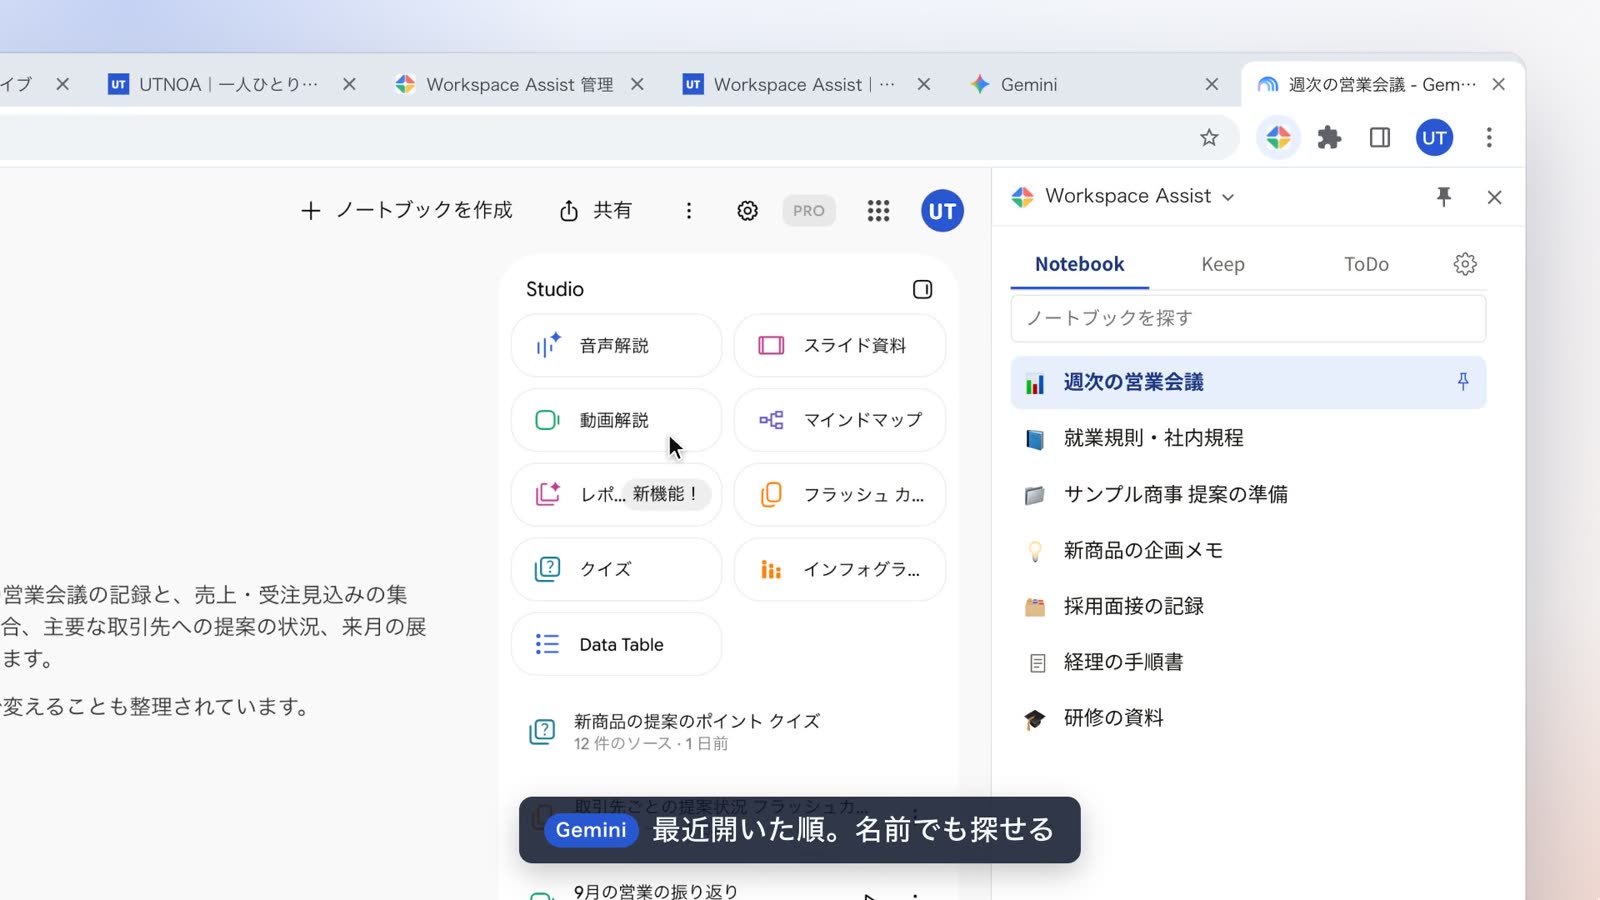Create a Data Table
This screenshot has height=900, width=1600.
(616, 645)
